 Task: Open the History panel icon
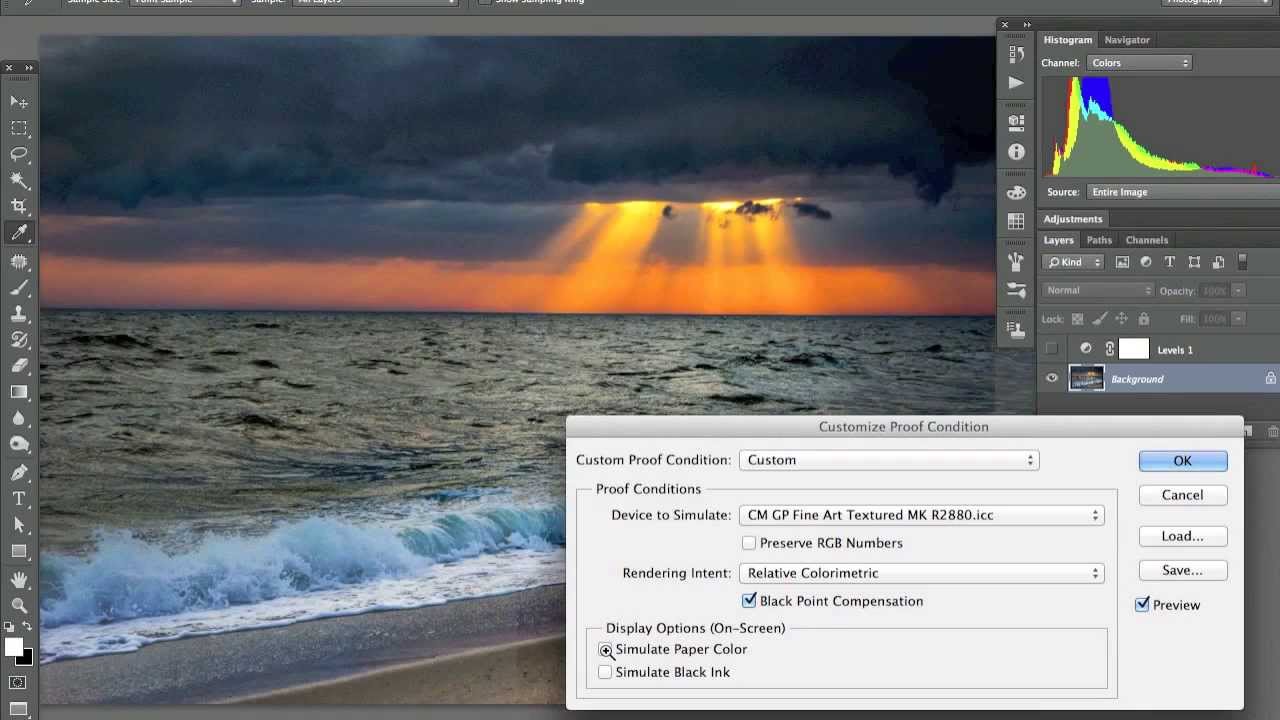pos(1016,54)
